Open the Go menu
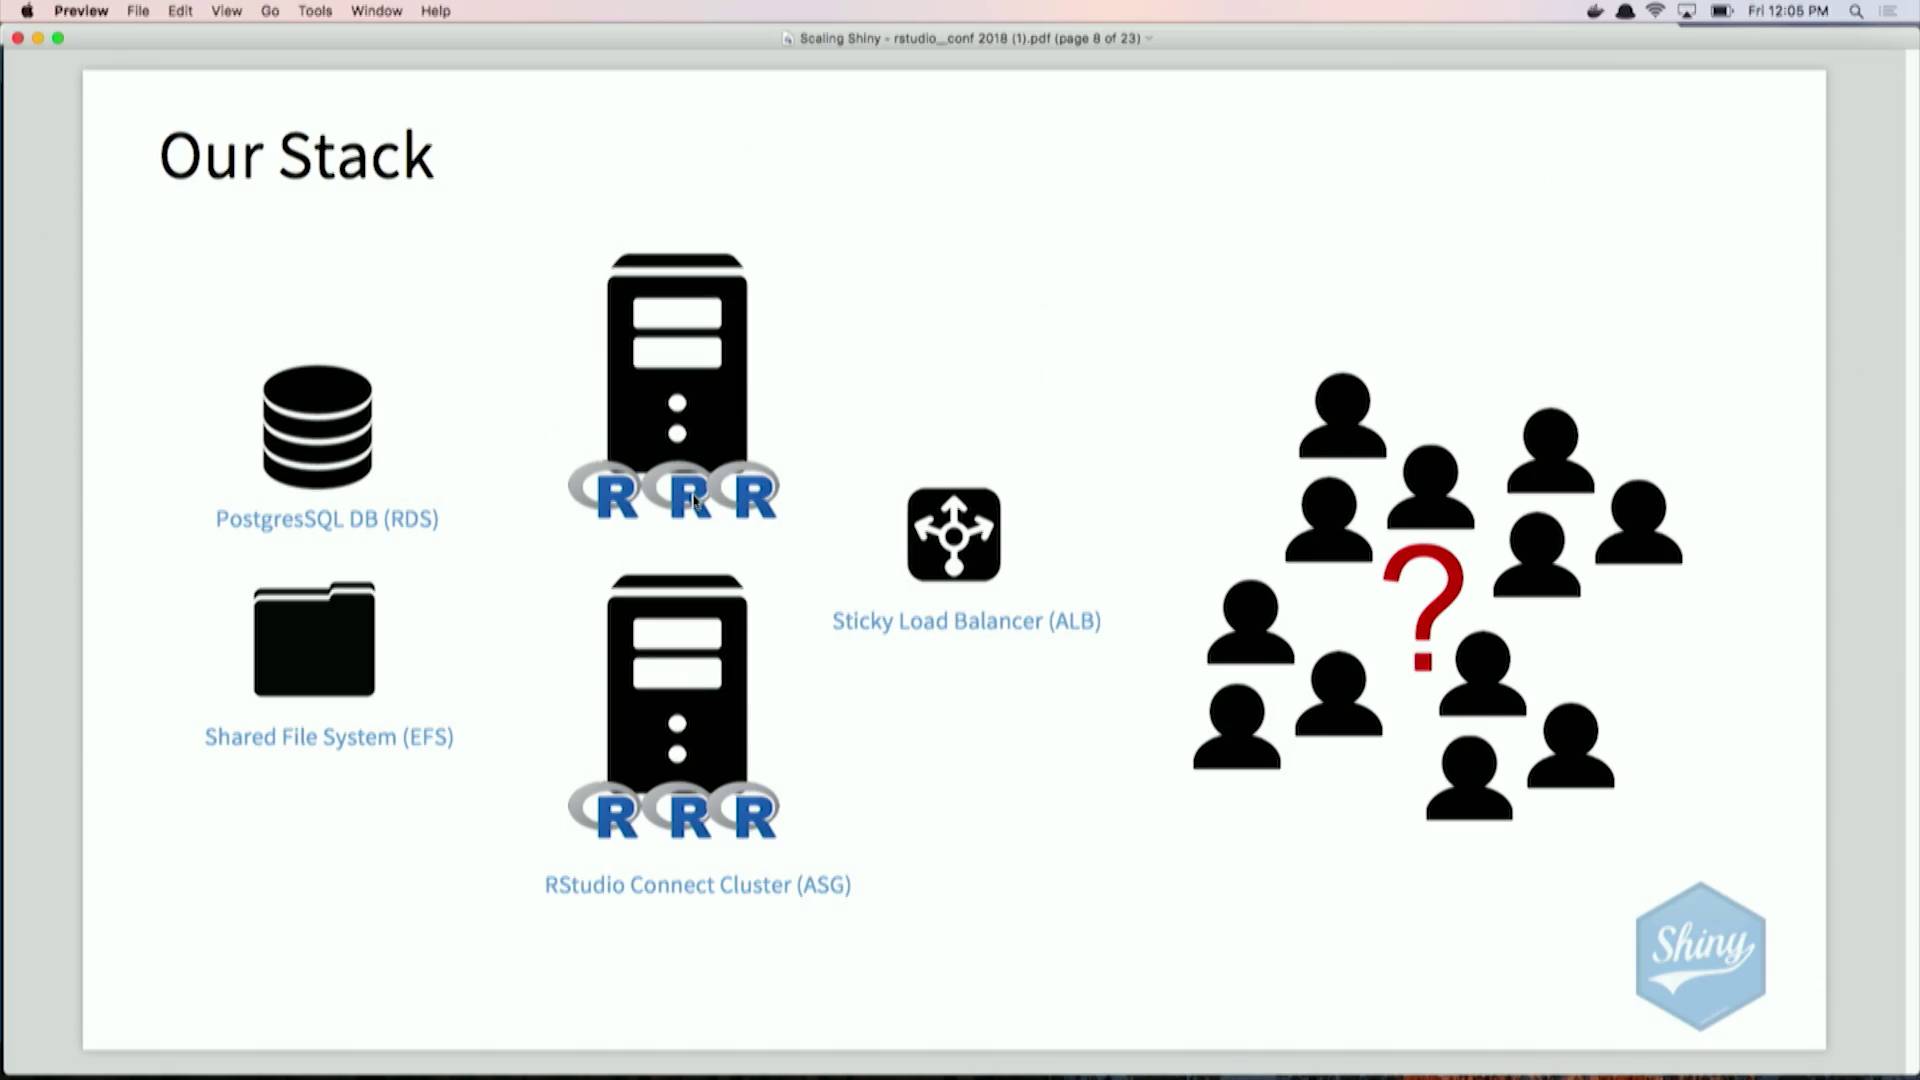 point(270,11)
